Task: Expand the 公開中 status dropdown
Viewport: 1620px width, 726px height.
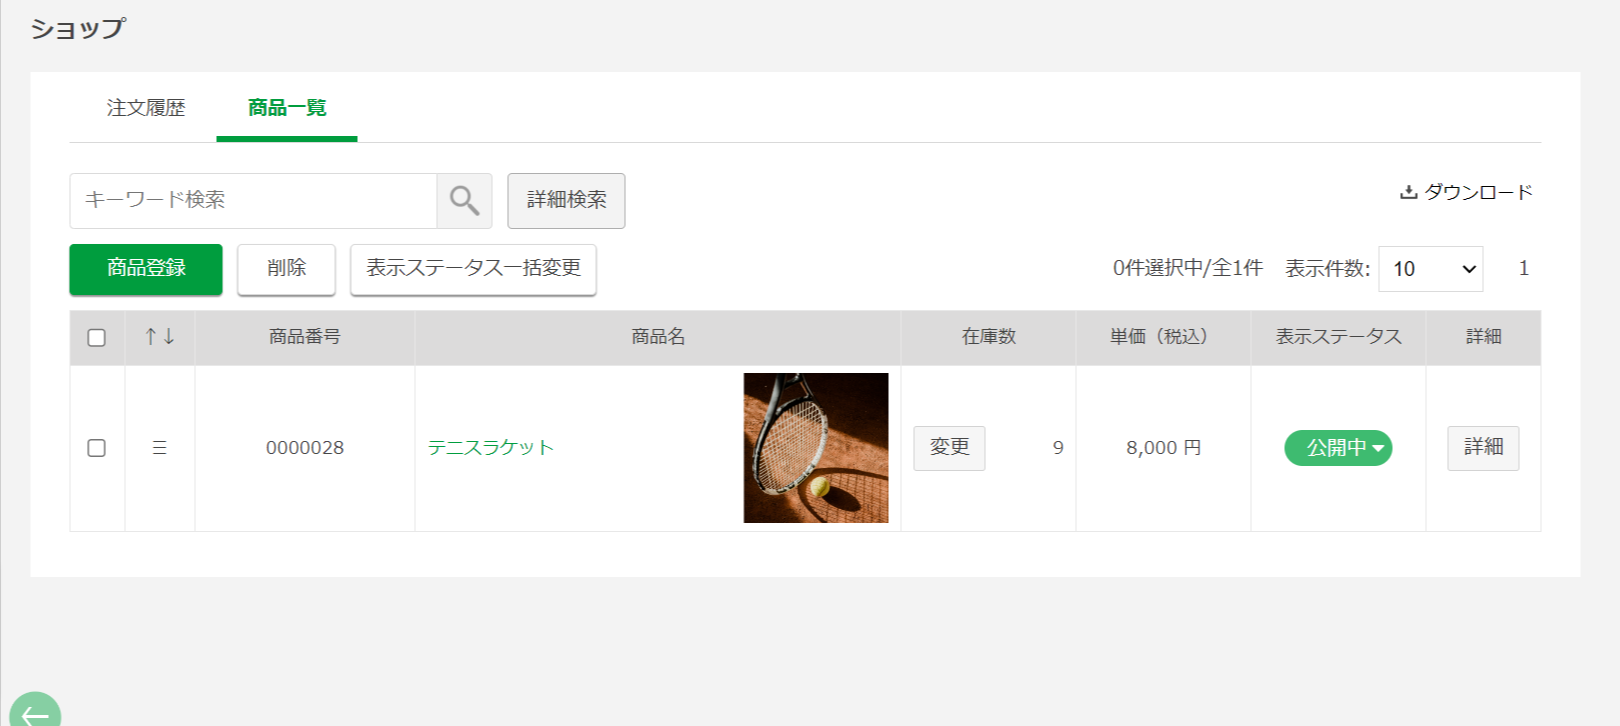Action: [x=1338, y=448]
